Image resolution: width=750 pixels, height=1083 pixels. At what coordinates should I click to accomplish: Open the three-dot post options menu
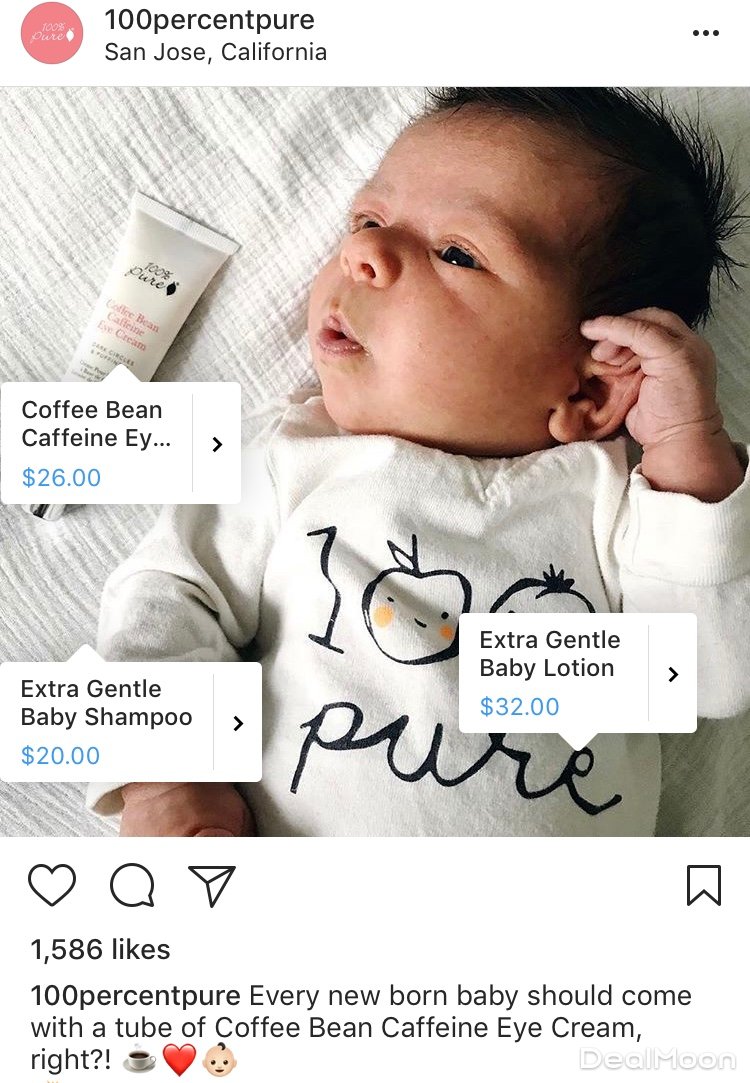coord(706,33)
